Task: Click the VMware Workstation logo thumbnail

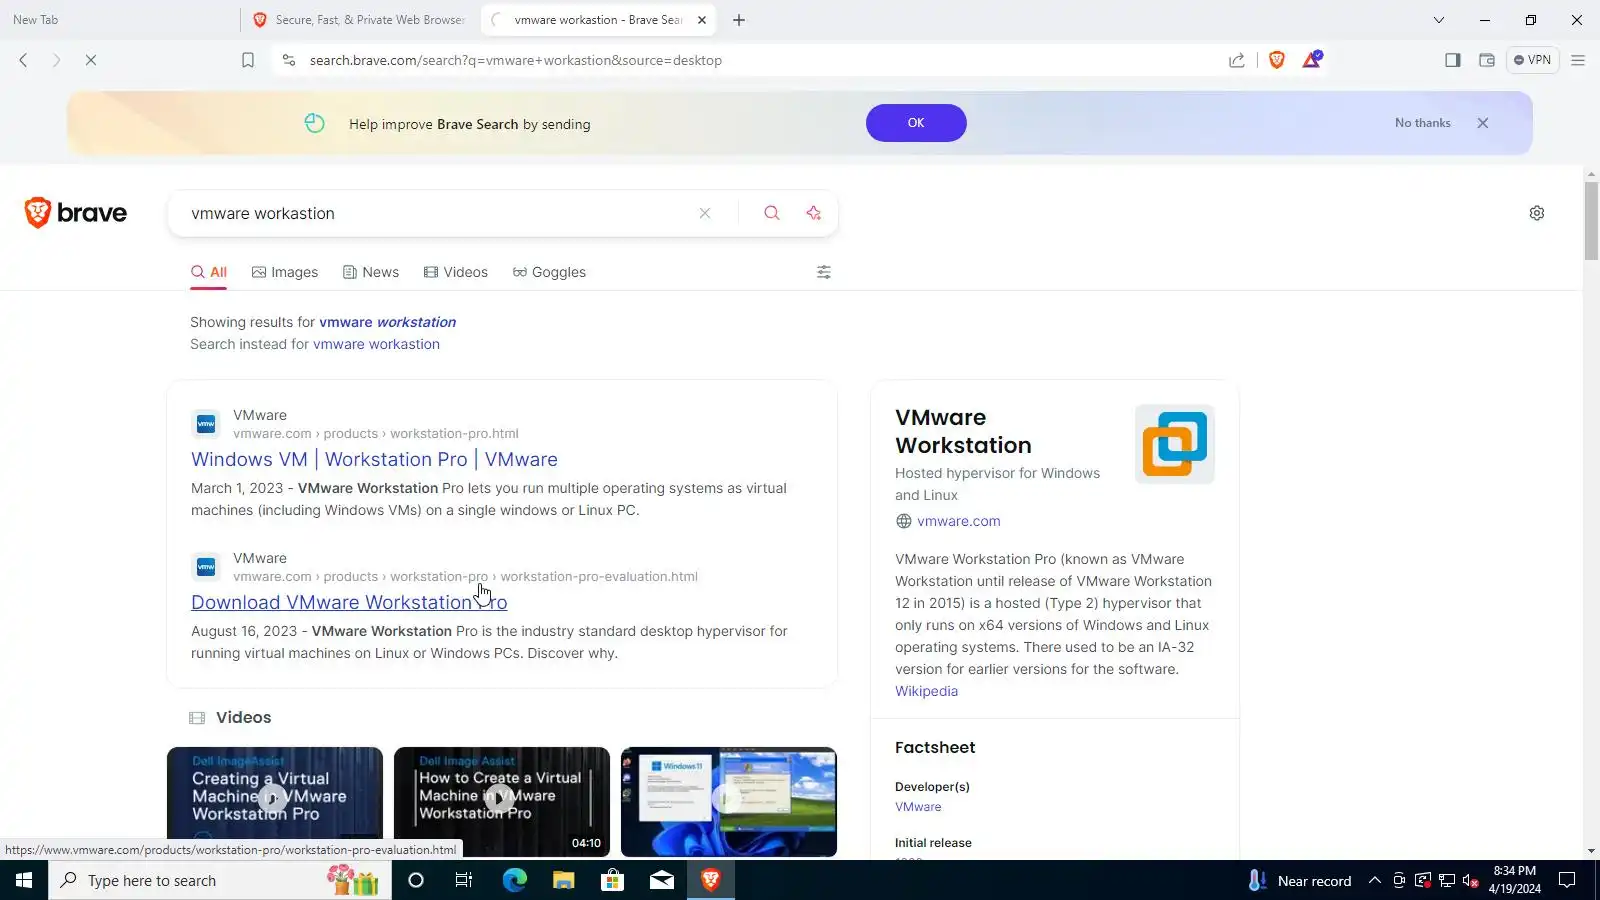Action: (1175, 444)
